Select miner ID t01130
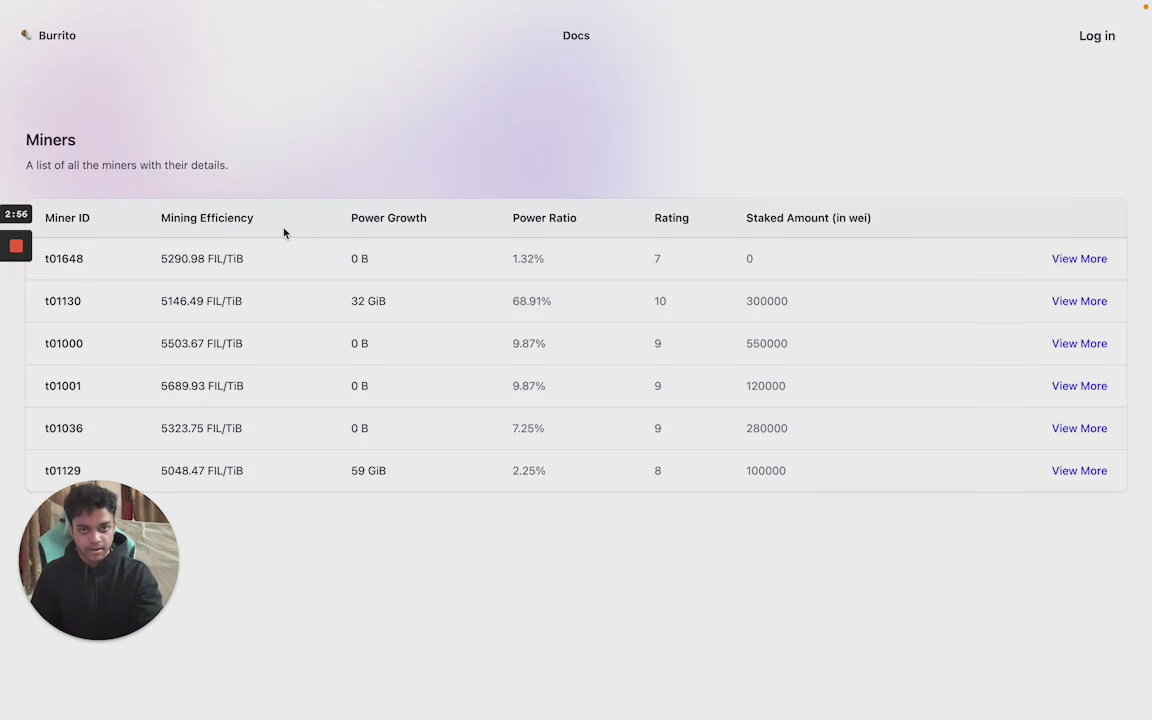 coord(63,301)
